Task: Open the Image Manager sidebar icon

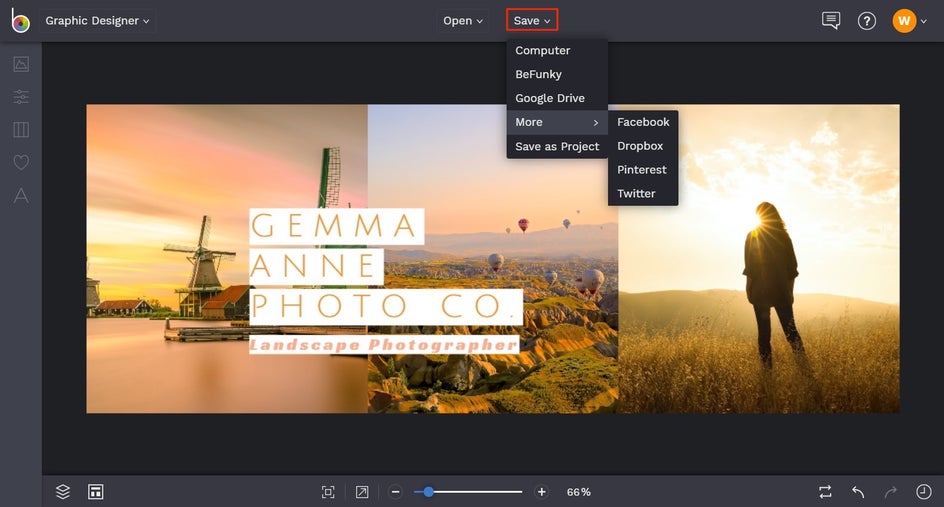Action: [x=21, y=64]
